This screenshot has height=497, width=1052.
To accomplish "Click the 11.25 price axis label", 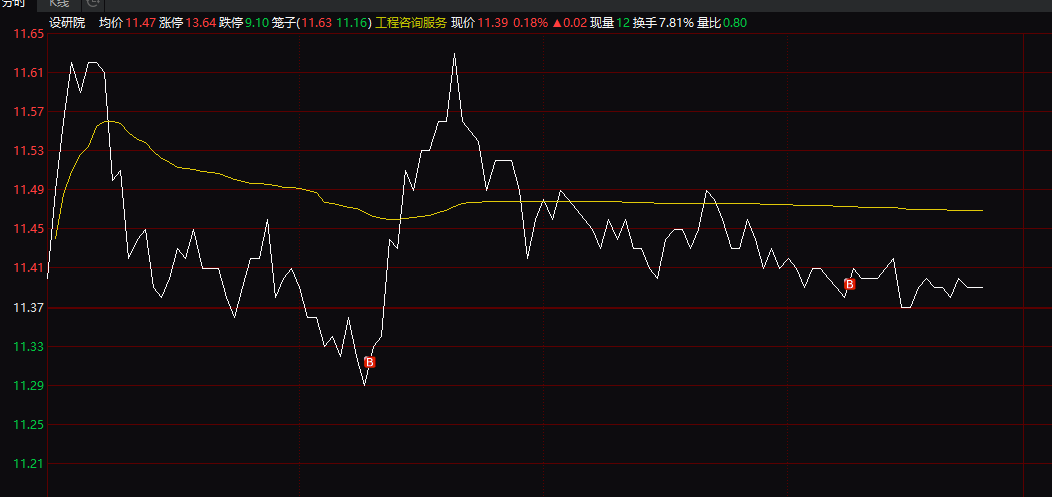I will tap(28, 425).
